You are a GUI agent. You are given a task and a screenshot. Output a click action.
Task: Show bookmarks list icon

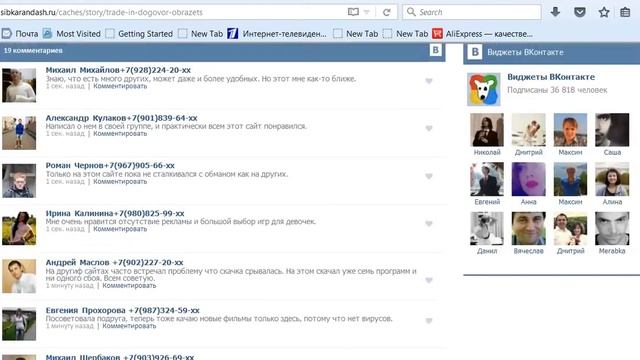click(x=625, y=12)
